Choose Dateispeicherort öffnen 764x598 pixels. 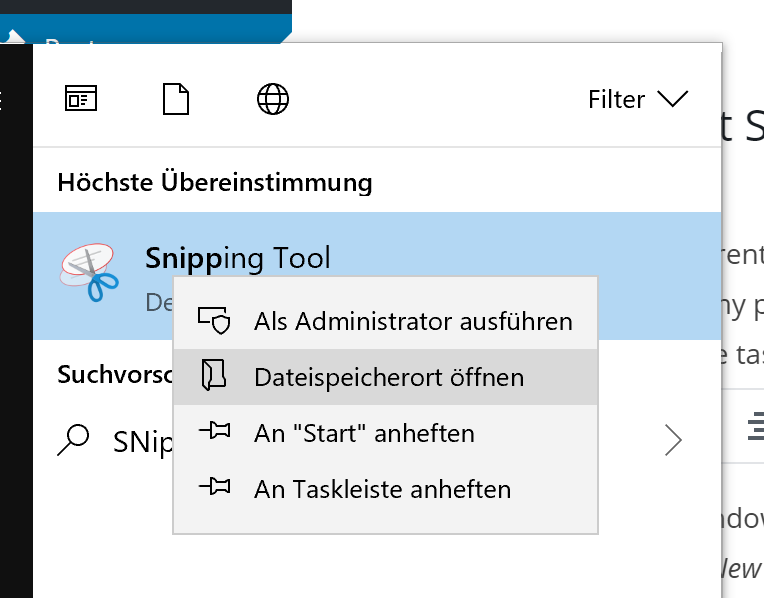pyautogui.click(x=385, y=377)
